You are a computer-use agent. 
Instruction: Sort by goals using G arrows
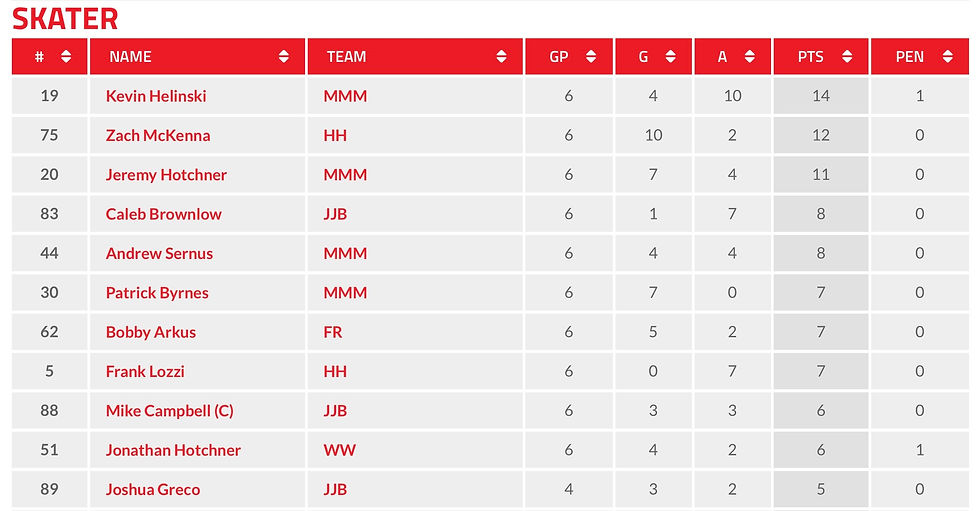click(670, 57)
